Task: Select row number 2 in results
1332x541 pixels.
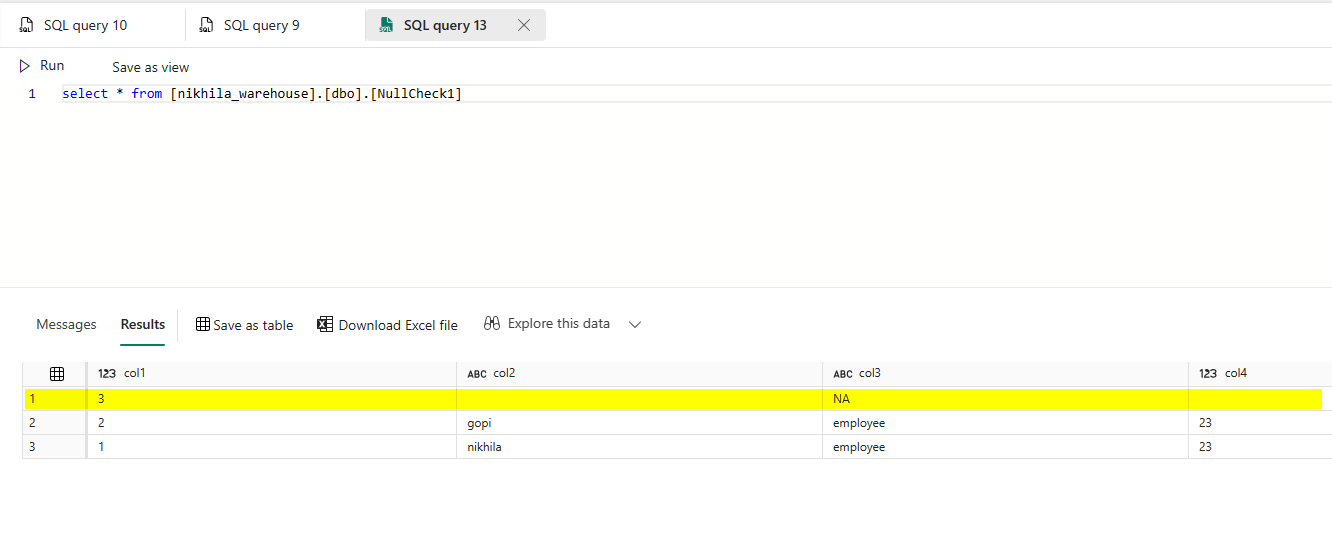Action: tap(54, 423)
